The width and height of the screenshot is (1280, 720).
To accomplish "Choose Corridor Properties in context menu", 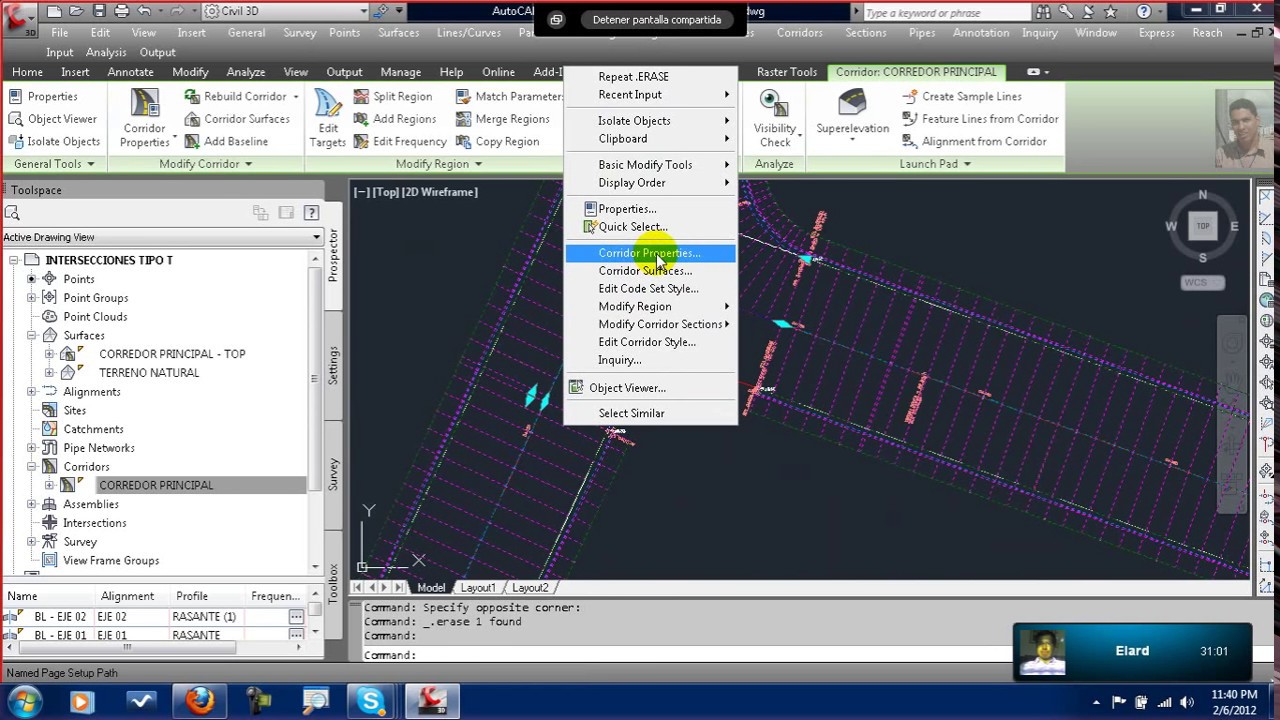I will pos(650,253).
